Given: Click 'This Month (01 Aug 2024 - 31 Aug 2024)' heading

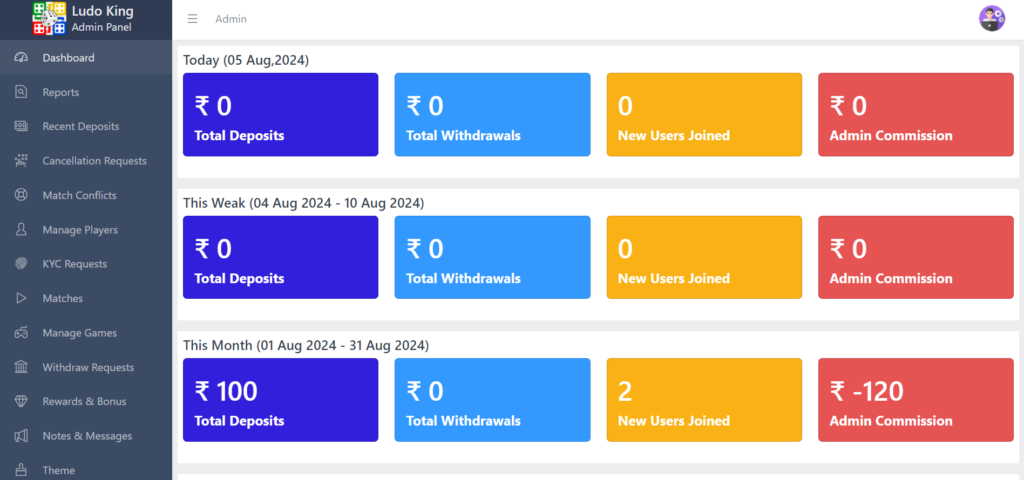Looking at the screenshot, I should (306, 345).
